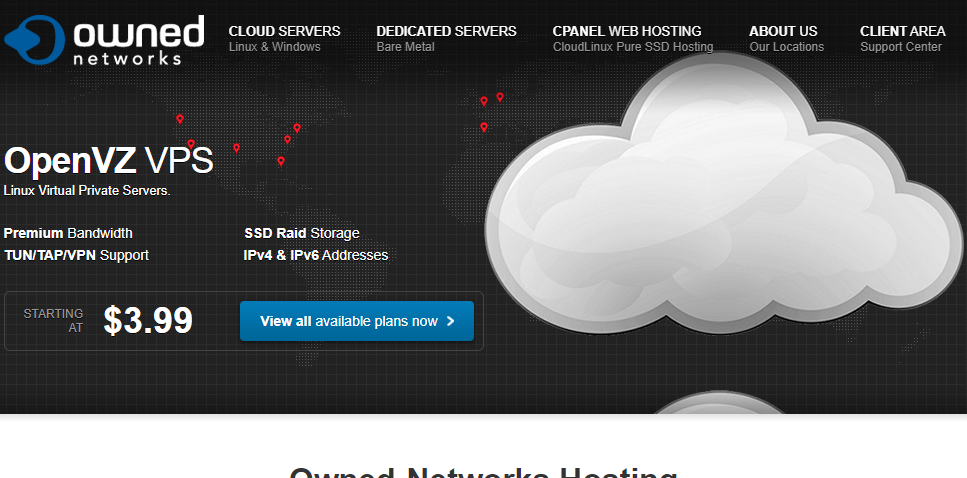Open the Cloud Servers menu
The image size is (967, 478).
[284, 38]
